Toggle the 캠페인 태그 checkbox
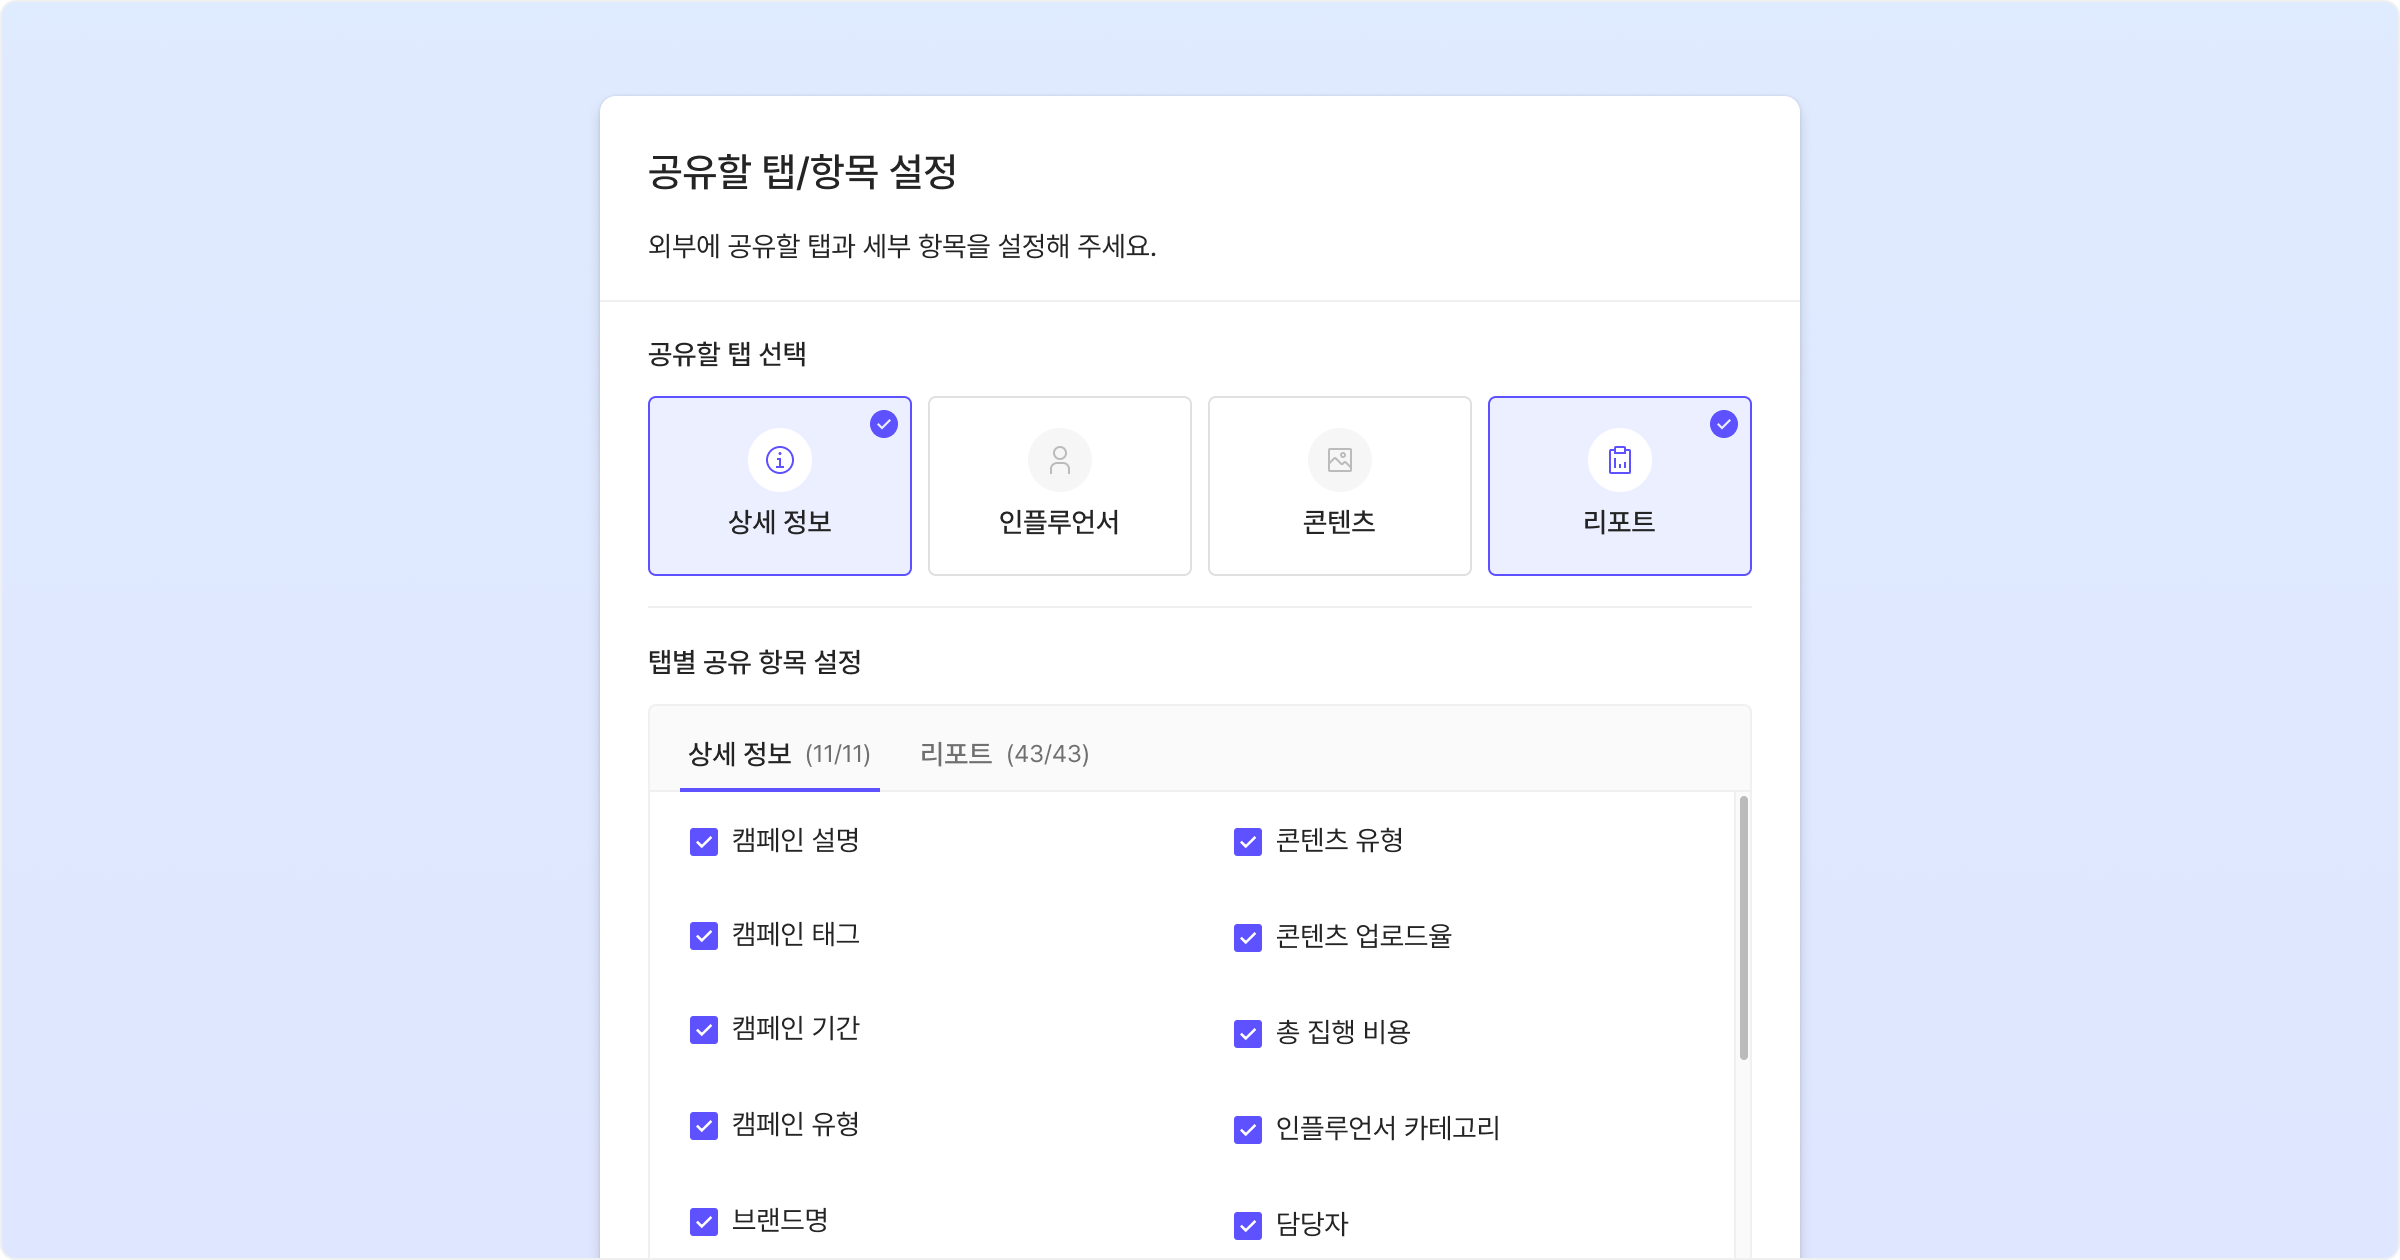The height and width of the screenshot is (1260, 2400). coord(704,936)
